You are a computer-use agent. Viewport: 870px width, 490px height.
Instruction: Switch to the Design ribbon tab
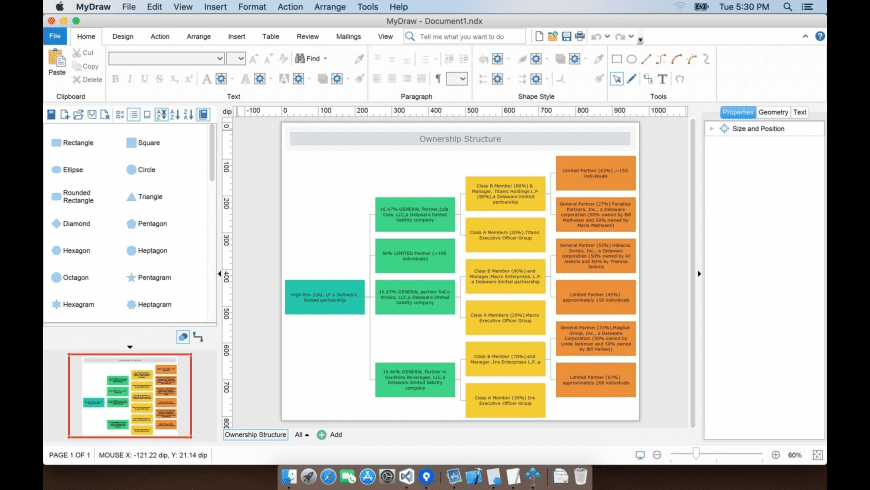pos(123,37)
